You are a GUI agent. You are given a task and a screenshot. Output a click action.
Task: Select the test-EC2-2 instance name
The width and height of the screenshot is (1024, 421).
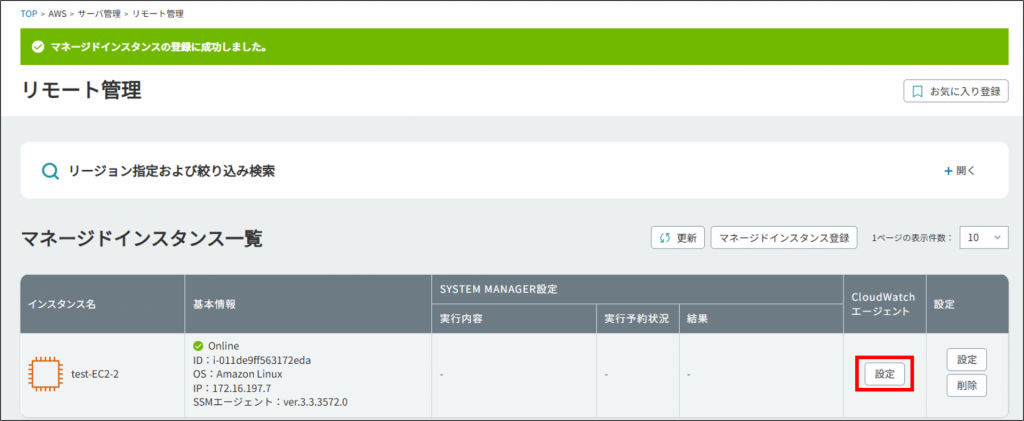click(x=96, y=374)
